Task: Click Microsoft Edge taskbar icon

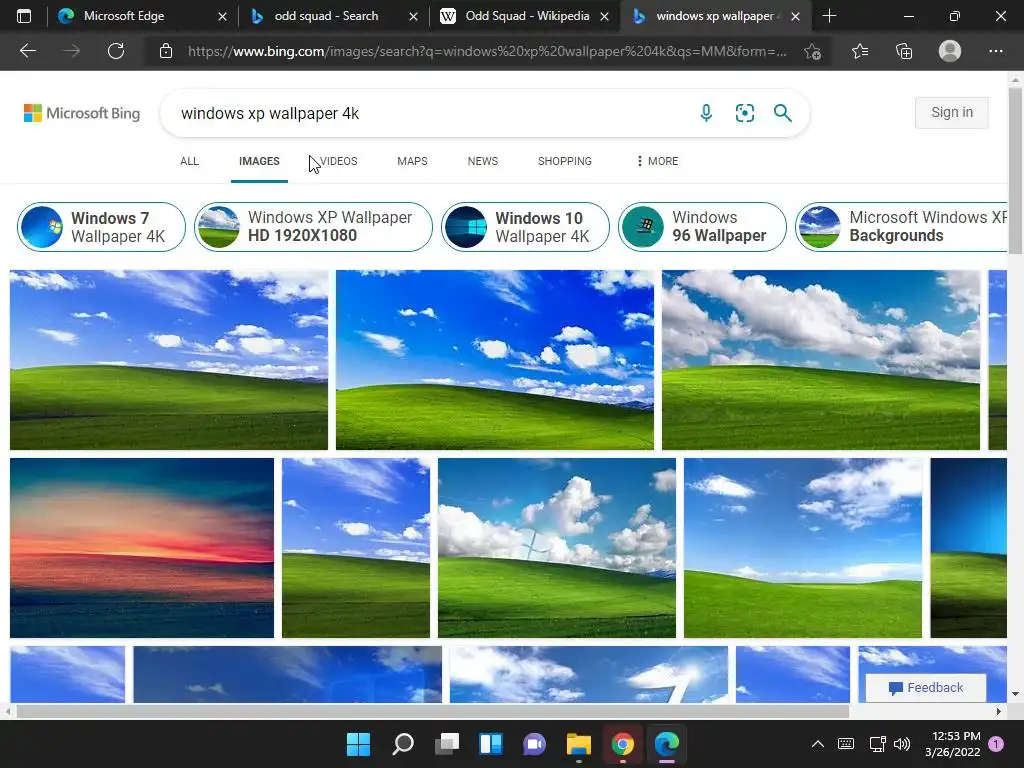Action: pyautogui.click(x=667, y=744)
